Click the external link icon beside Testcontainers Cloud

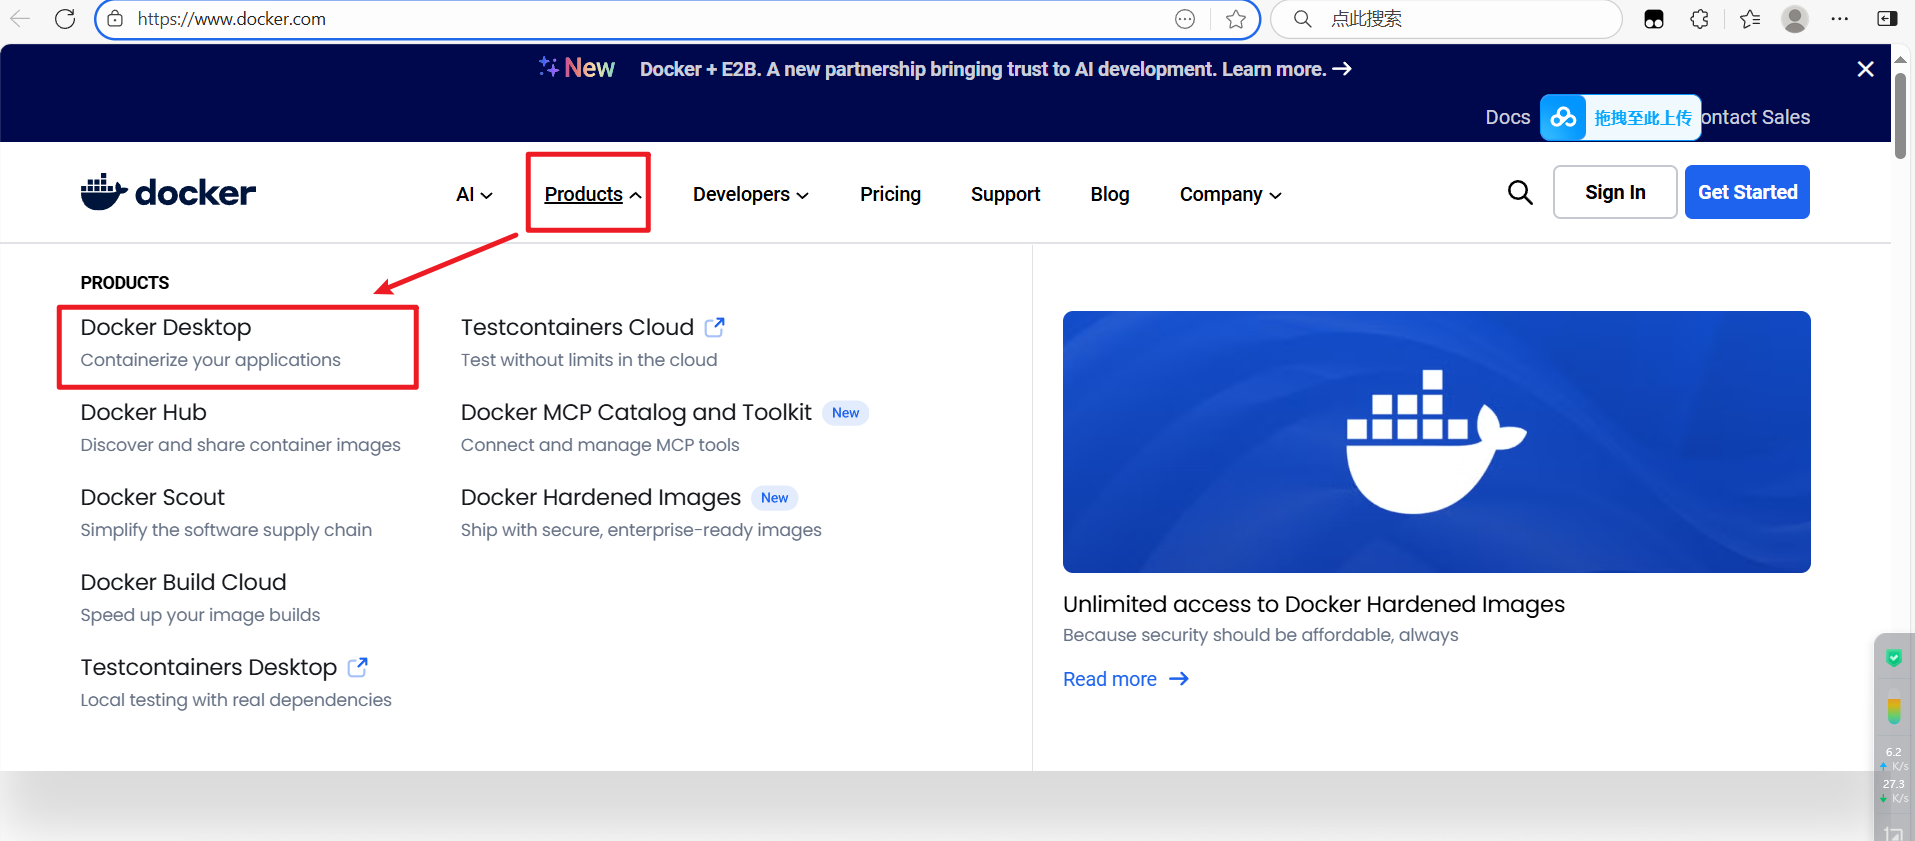click(x=714, y=327)
